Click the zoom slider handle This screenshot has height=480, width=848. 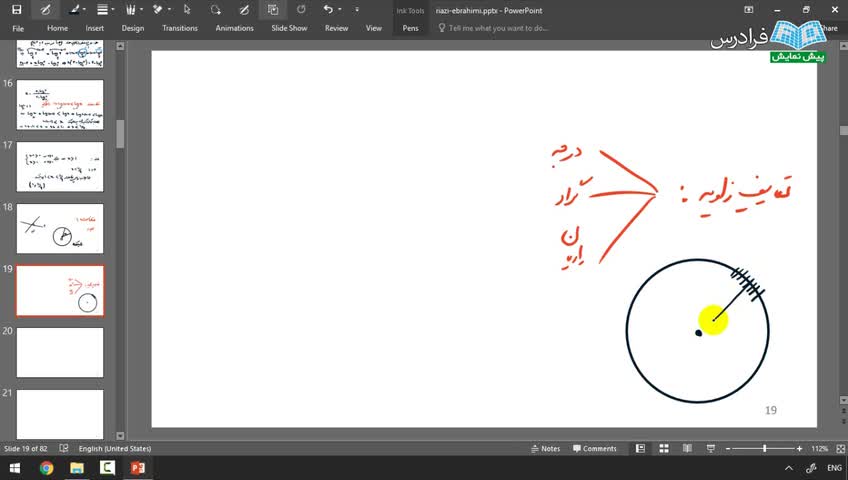(x=764, y=449)
